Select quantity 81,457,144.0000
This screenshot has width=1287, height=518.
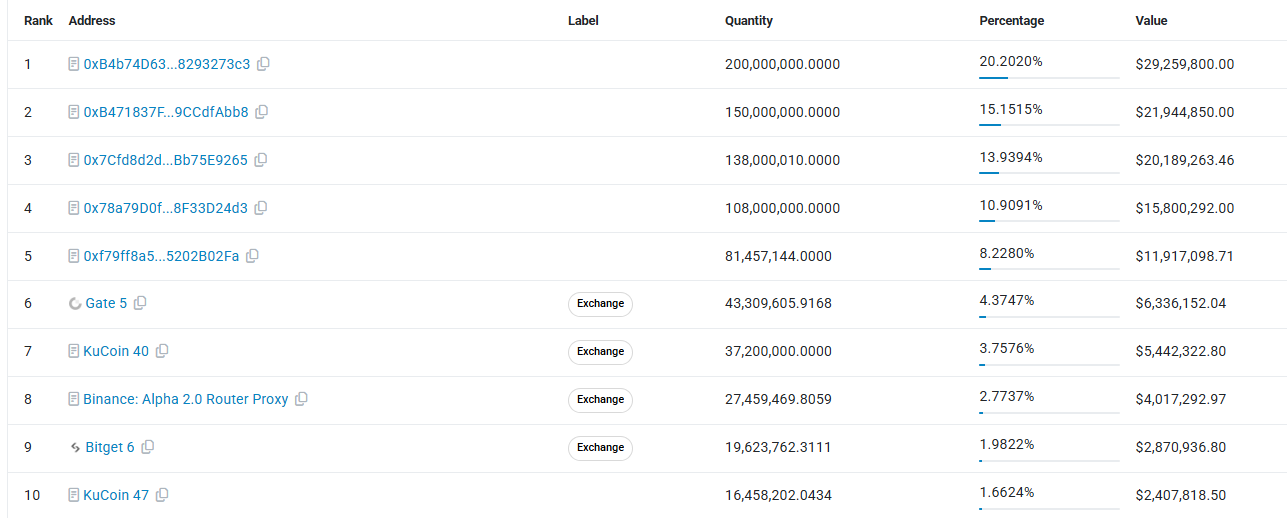pyautogui.click(x=778, y=256)
